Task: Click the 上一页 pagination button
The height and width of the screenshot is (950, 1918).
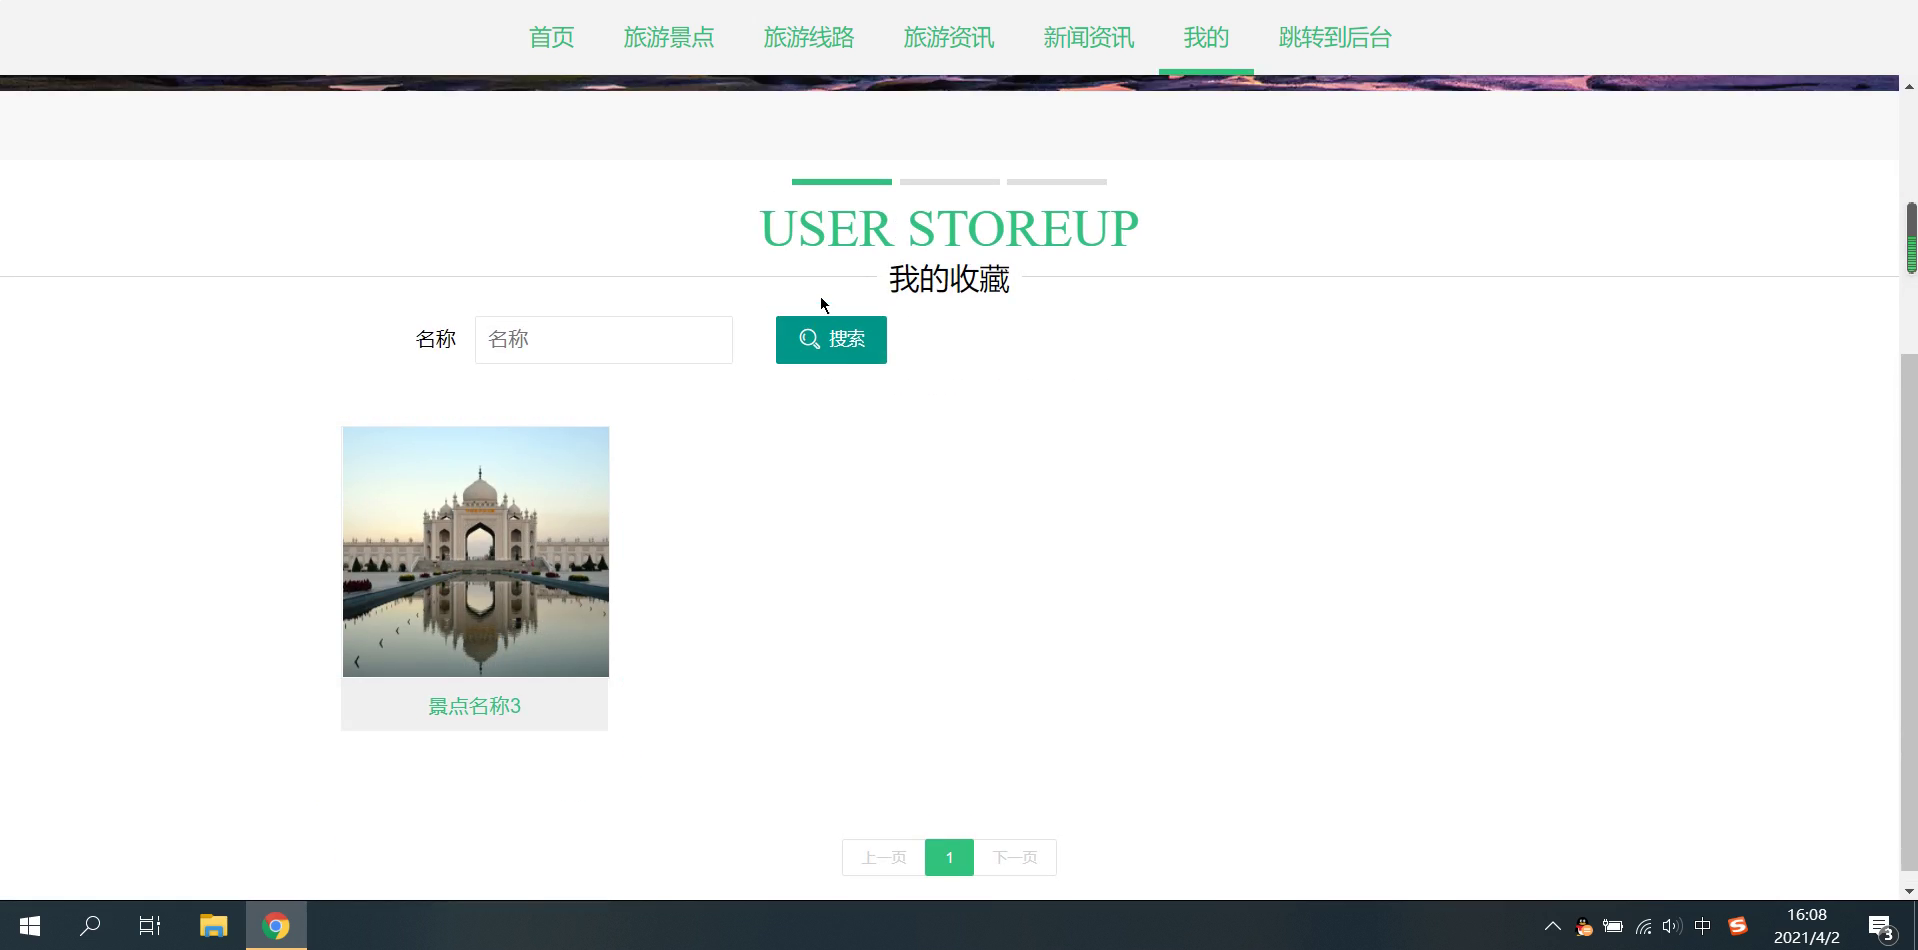Action: point(884,857)
